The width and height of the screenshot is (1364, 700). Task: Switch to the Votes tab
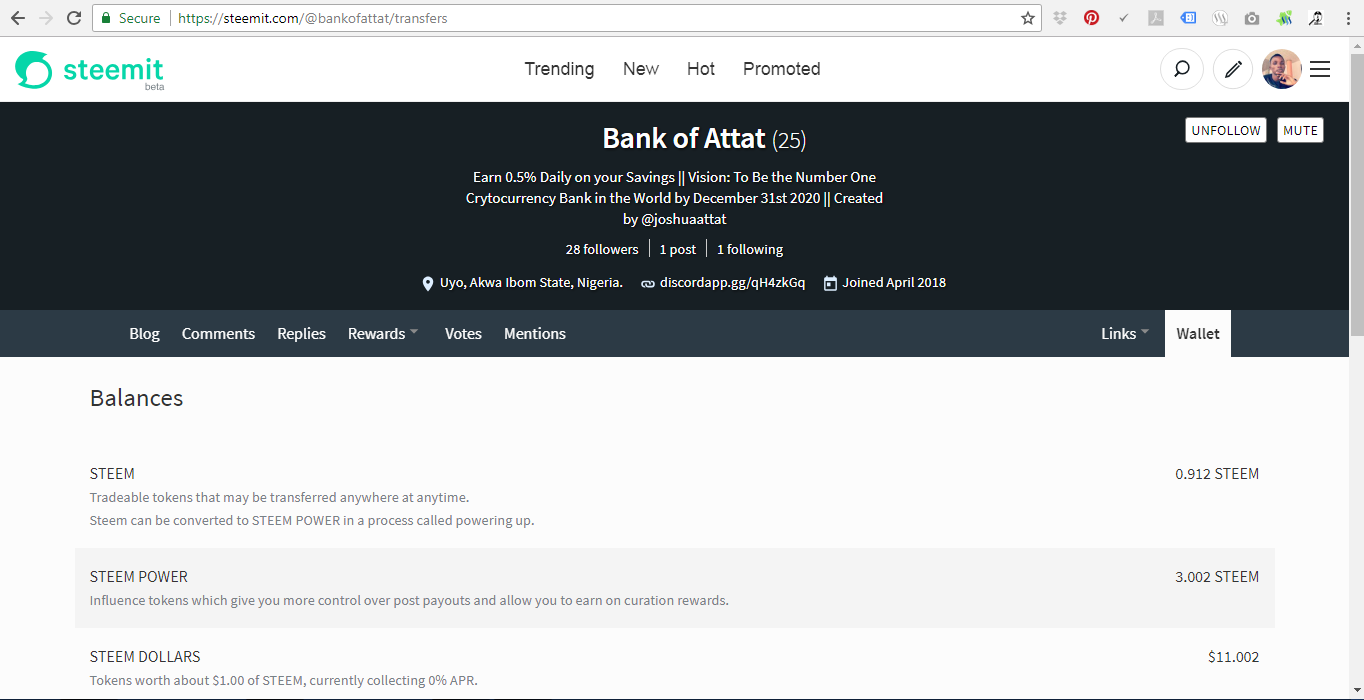[x=463, y=334]
